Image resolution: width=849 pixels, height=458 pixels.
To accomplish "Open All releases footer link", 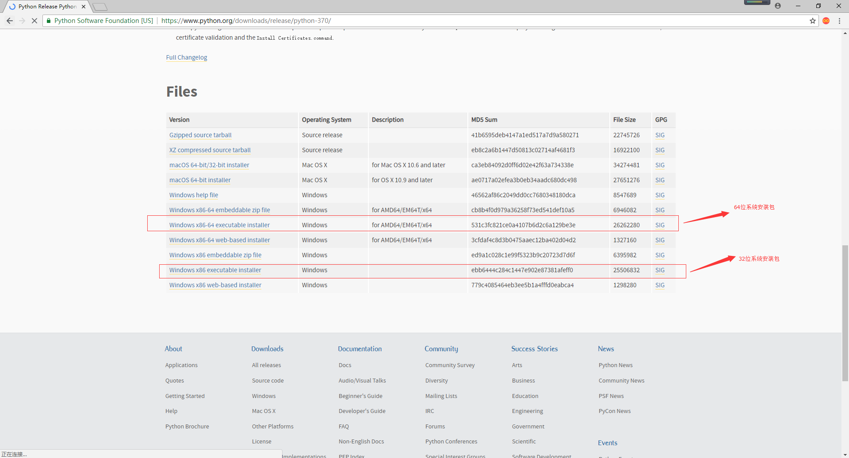I will coord(266,365).
